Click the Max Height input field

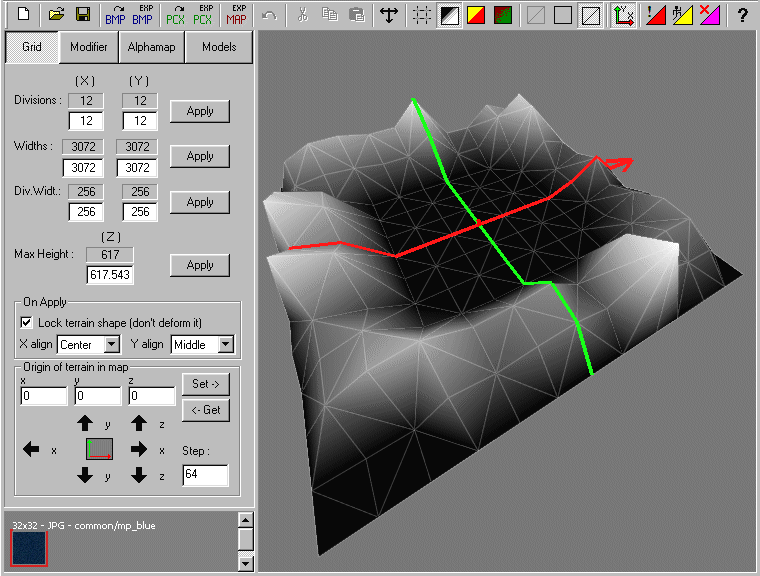[110, 274]
